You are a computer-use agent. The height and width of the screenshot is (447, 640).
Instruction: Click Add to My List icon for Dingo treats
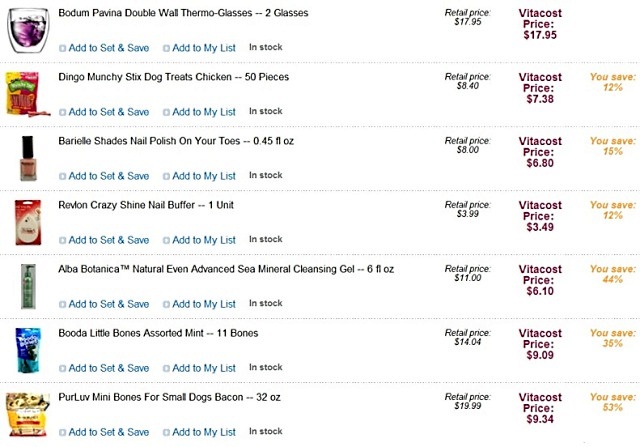tap(166, 112)
